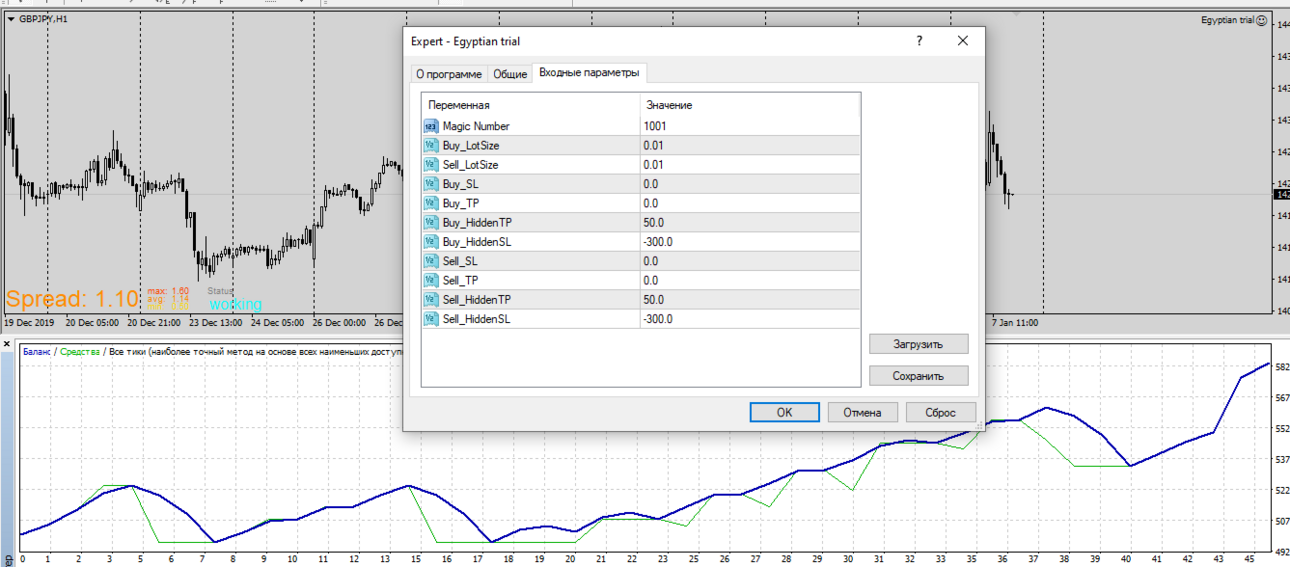The width and height of the screenshot is (1290, 567).
Task: Click the Buy_HiddenSL variable icon
Action: tap(431, 242)
